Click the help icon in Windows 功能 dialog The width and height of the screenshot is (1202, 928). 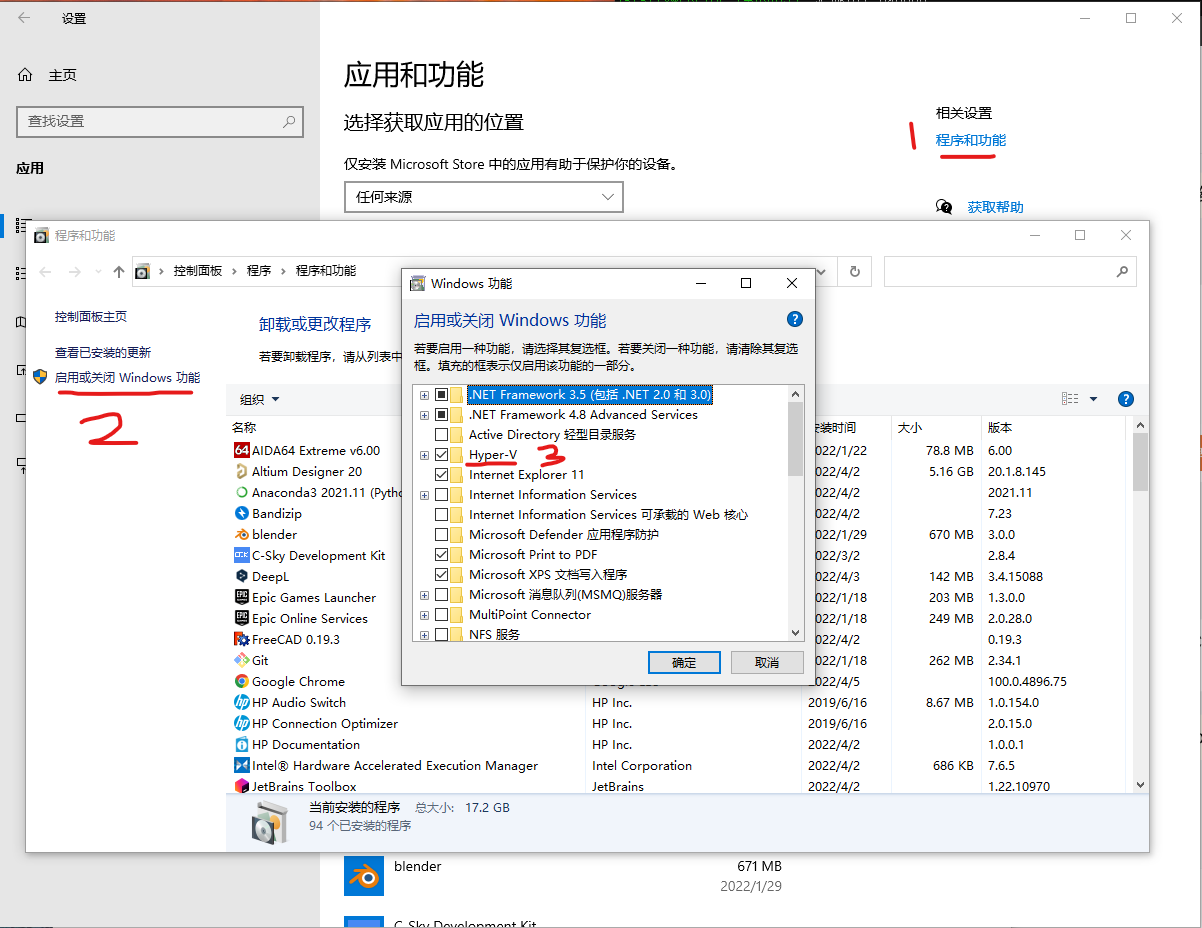[x=795, y=320]
